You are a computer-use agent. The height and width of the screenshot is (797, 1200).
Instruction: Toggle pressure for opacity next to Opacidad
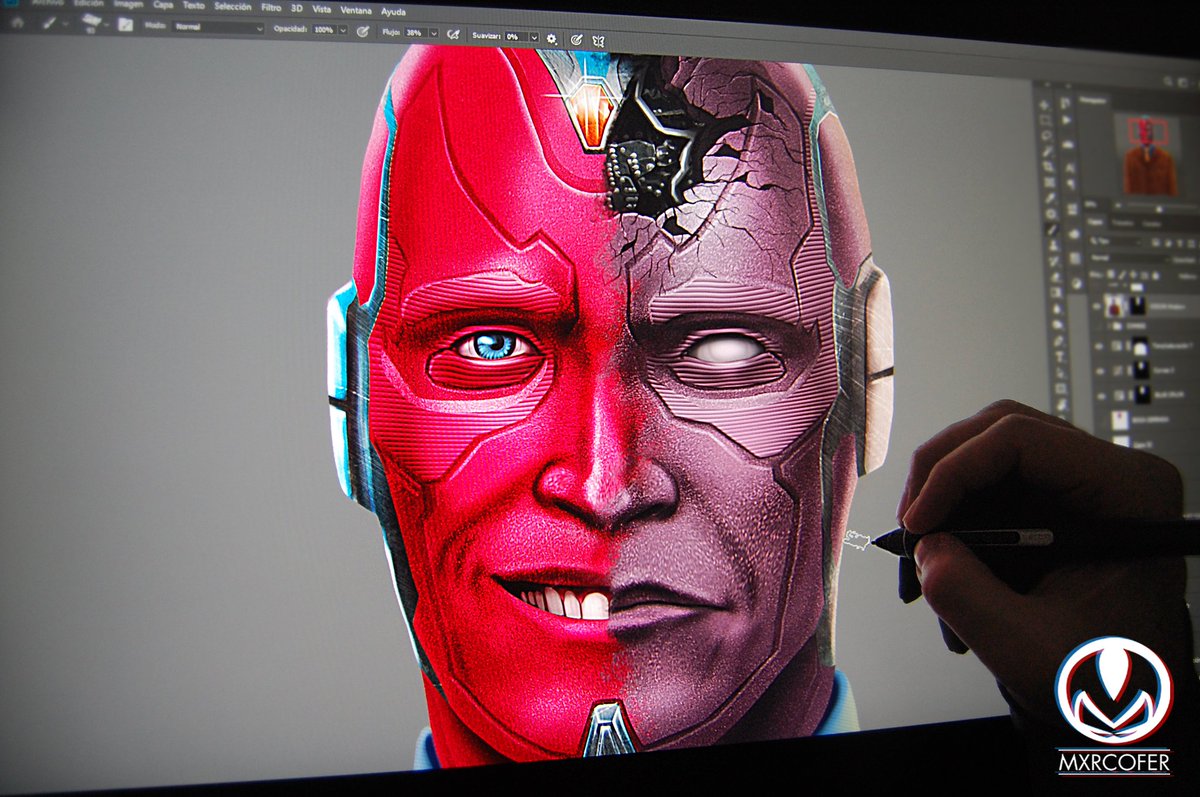(x=363, y=31)
